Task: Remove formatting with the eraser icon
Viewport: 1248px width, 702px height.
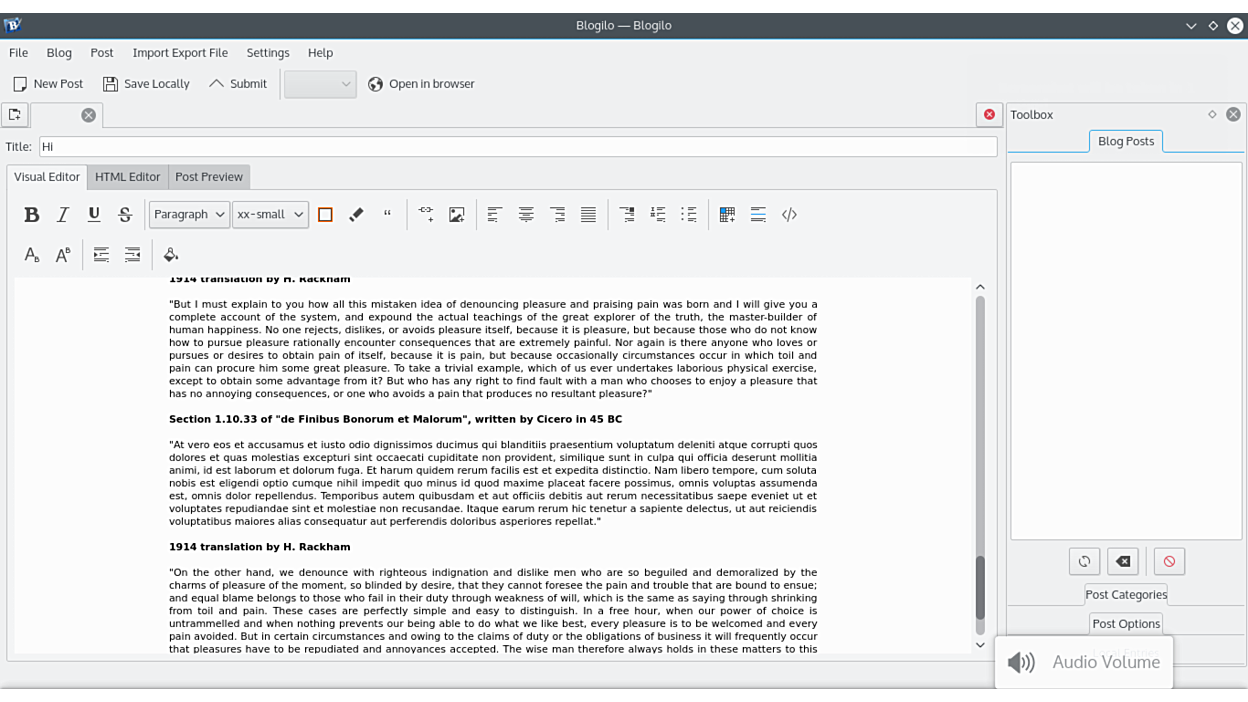Action: [356, 214]
